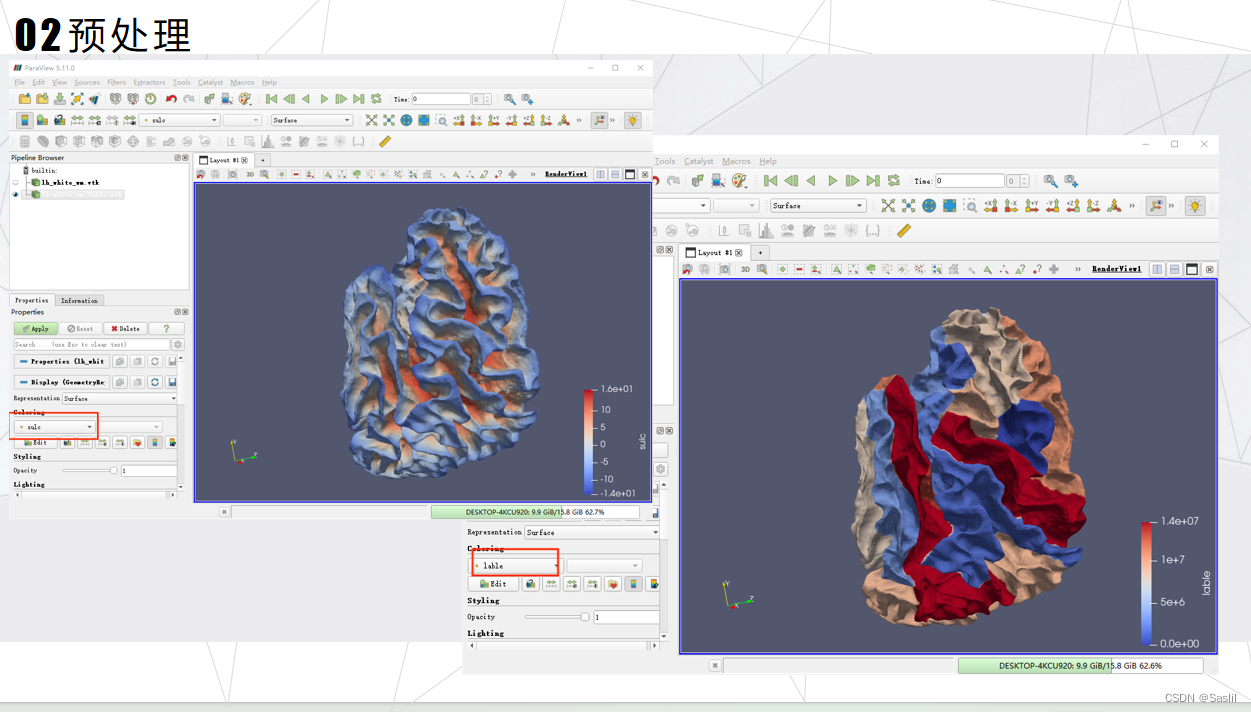Screen dimensions: 1251x712
Task: Open the lable coloring dropdown in right window
Action: 514,564
